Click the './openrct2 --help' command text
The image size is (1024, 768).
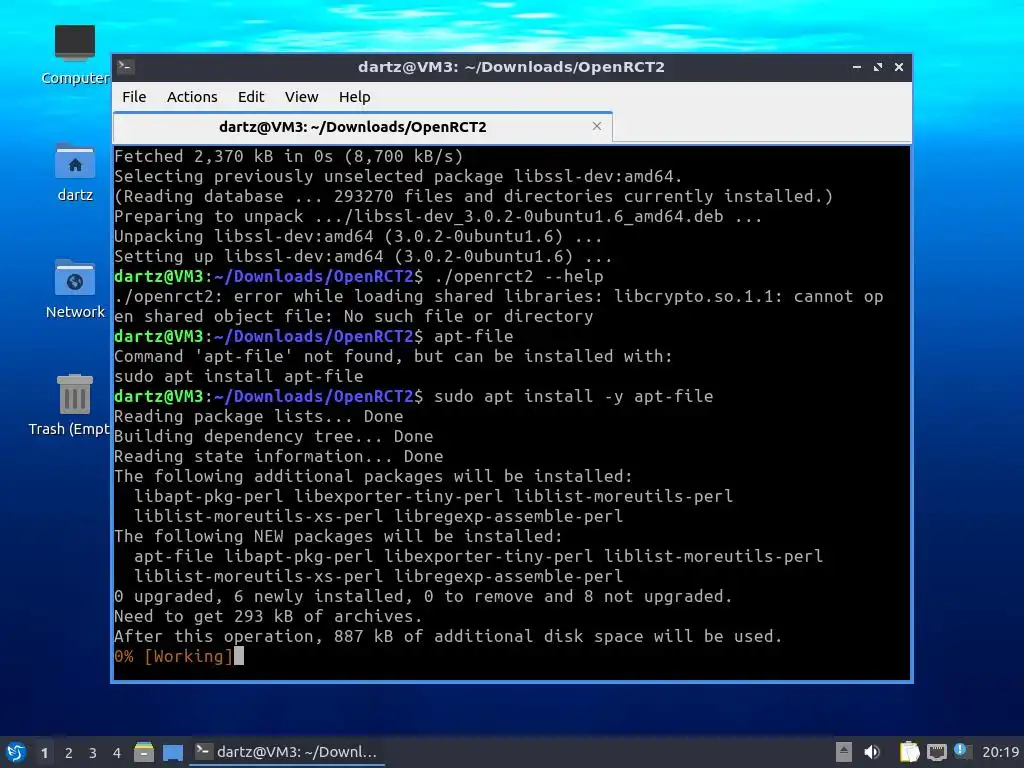point(519,276)
